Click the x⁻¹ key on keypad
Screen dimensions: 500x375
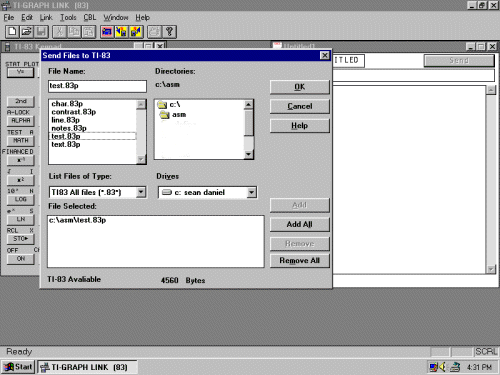(x=21, y=160)
